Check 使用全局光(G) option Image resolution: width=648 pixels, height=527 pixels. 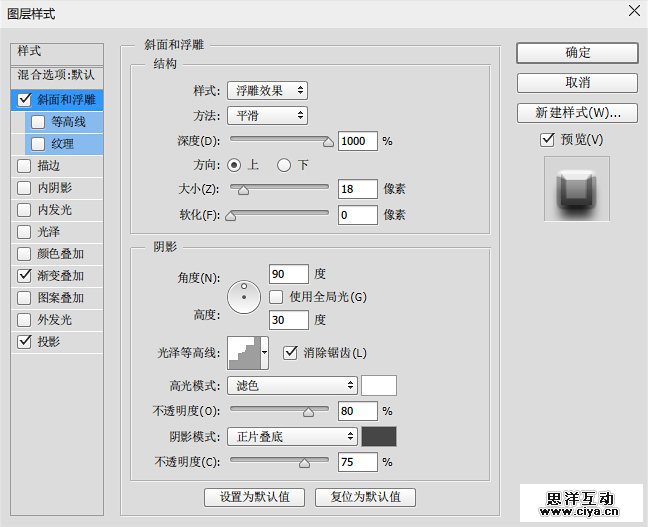coord(276,297)
